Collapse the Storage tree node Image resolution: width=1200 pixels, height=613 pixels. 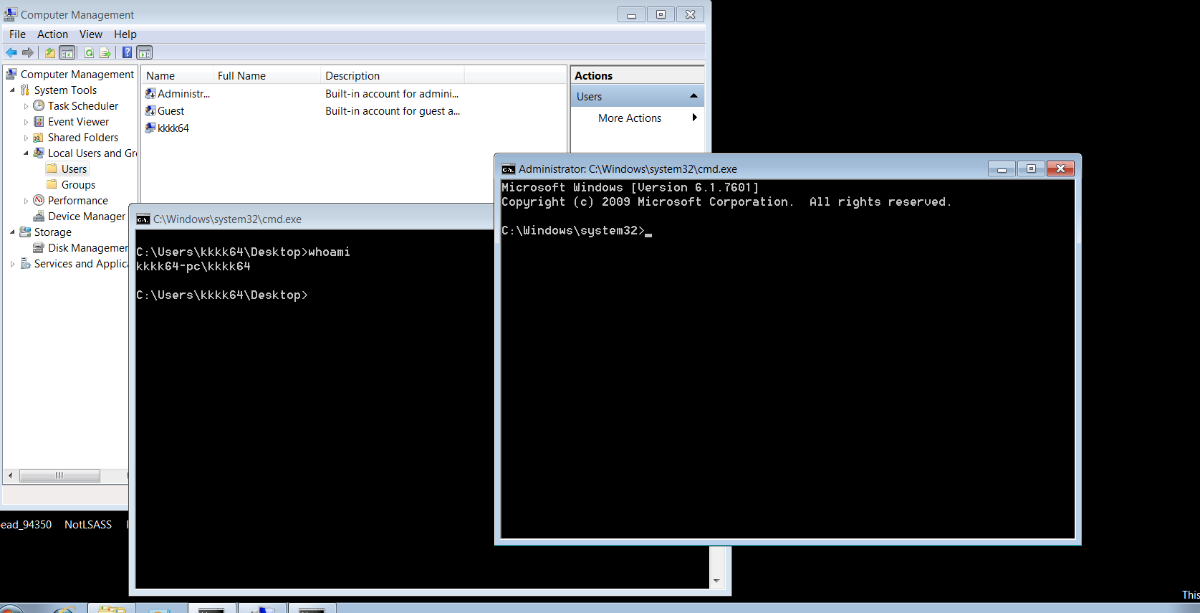[13, 232]
